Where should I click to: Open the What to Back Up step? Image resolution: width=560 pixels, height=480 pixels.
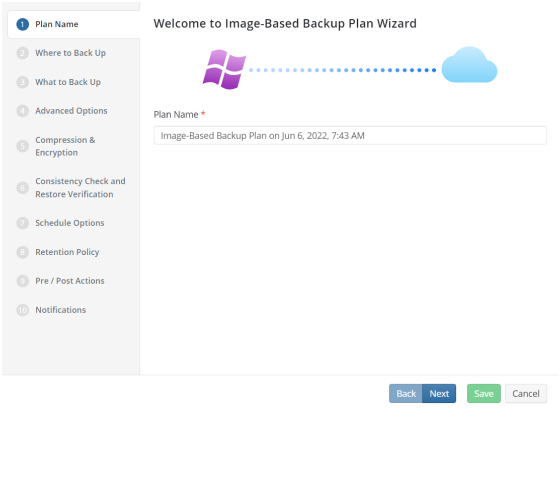click(68, 82)
